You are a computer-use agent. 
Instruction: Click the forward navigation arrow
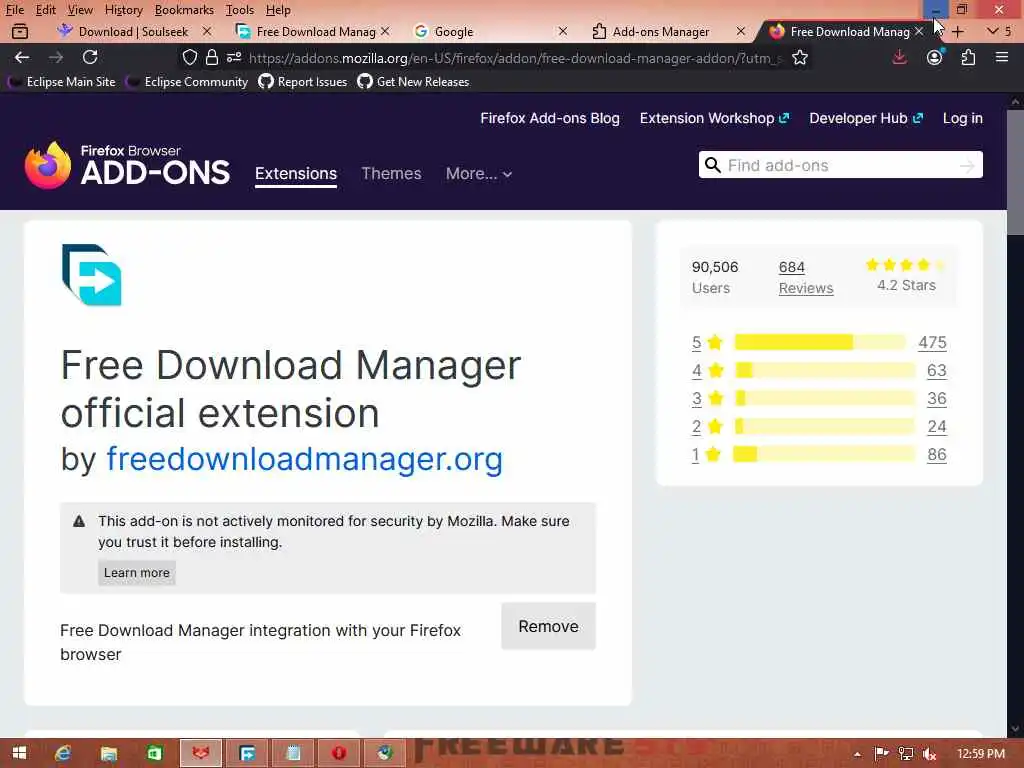coord(56,57)
